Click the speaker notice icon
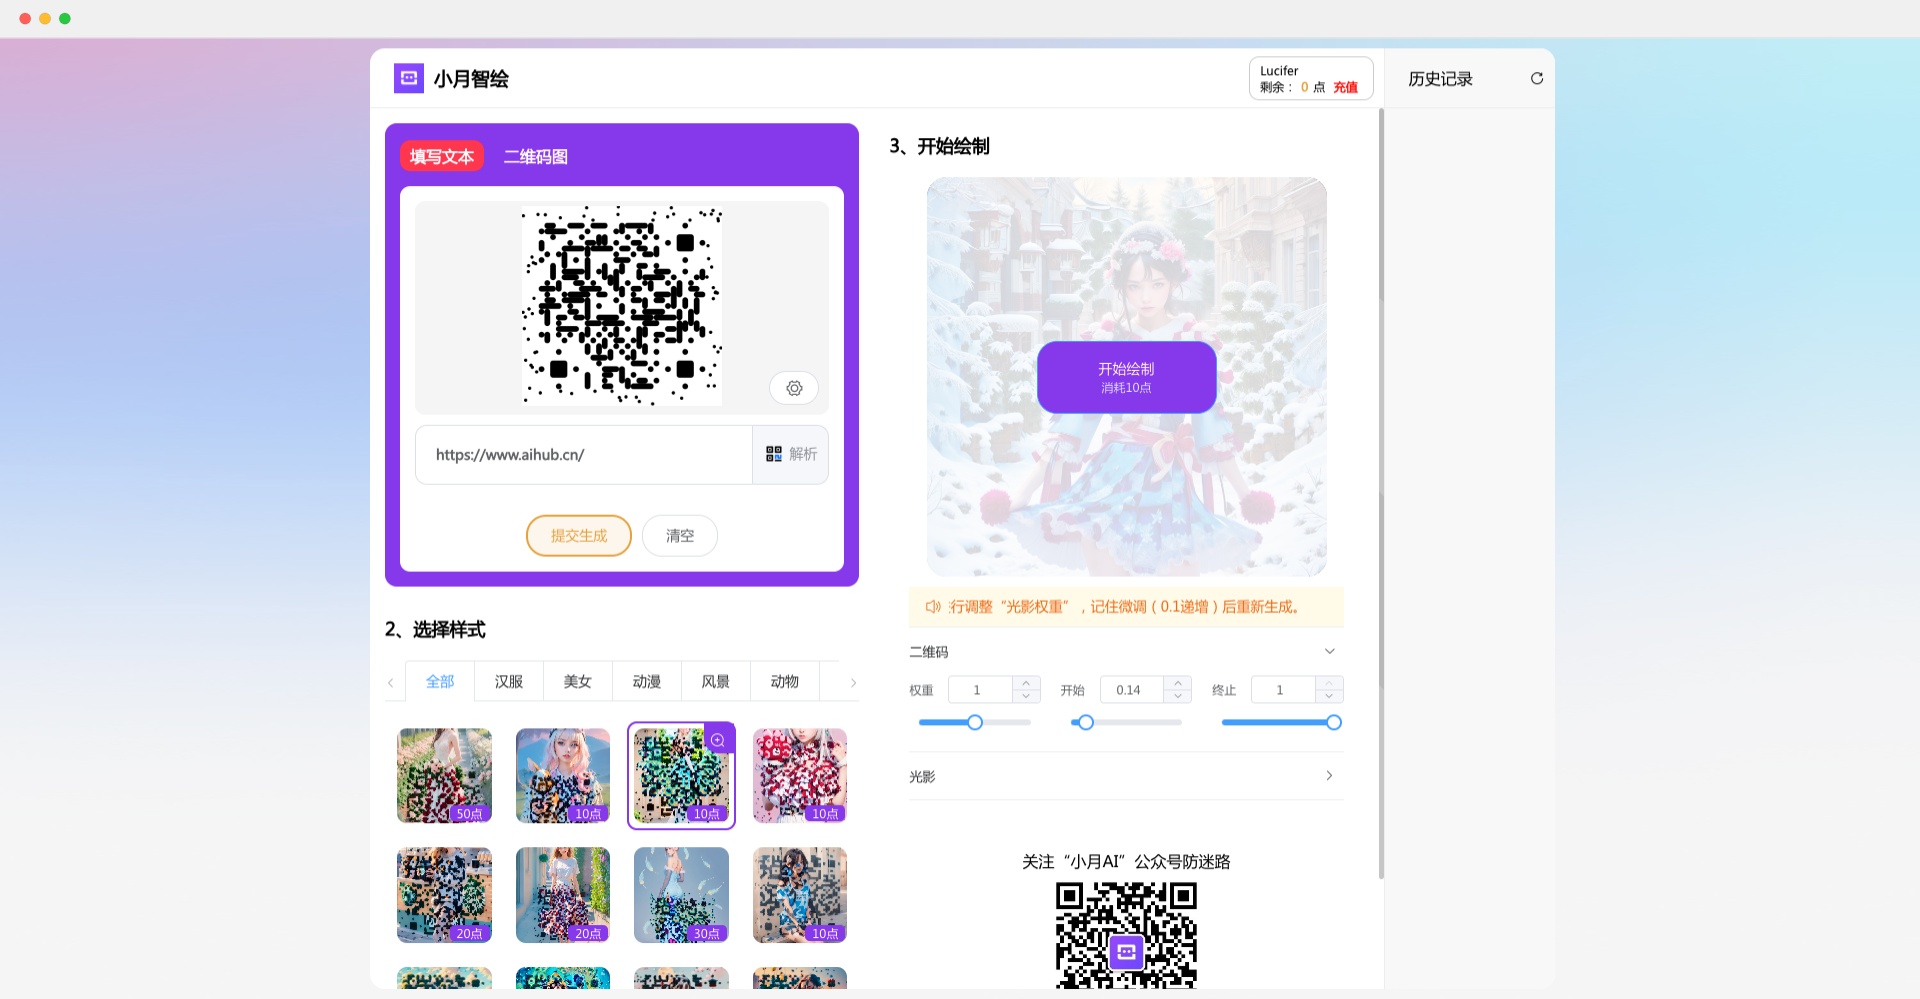Screen dimensions: 1920x999 pos(932,607)
